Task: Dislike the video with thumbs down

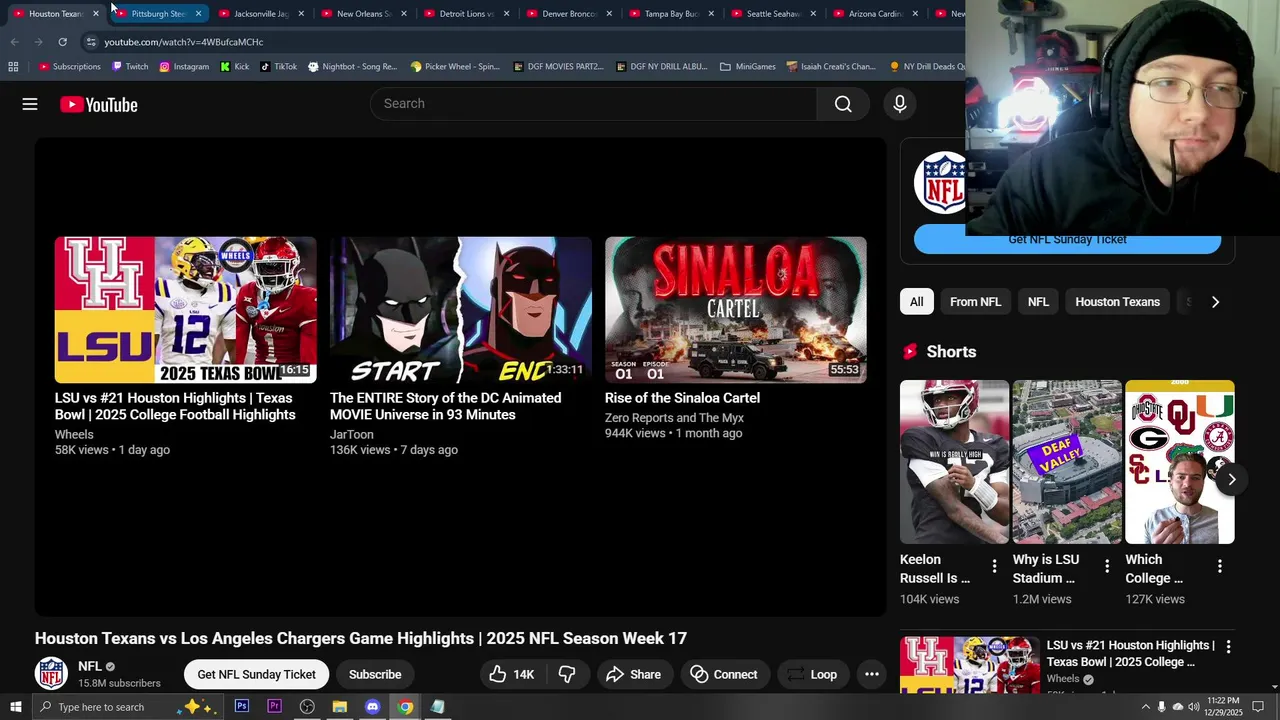Action: [x=567, y=674]
